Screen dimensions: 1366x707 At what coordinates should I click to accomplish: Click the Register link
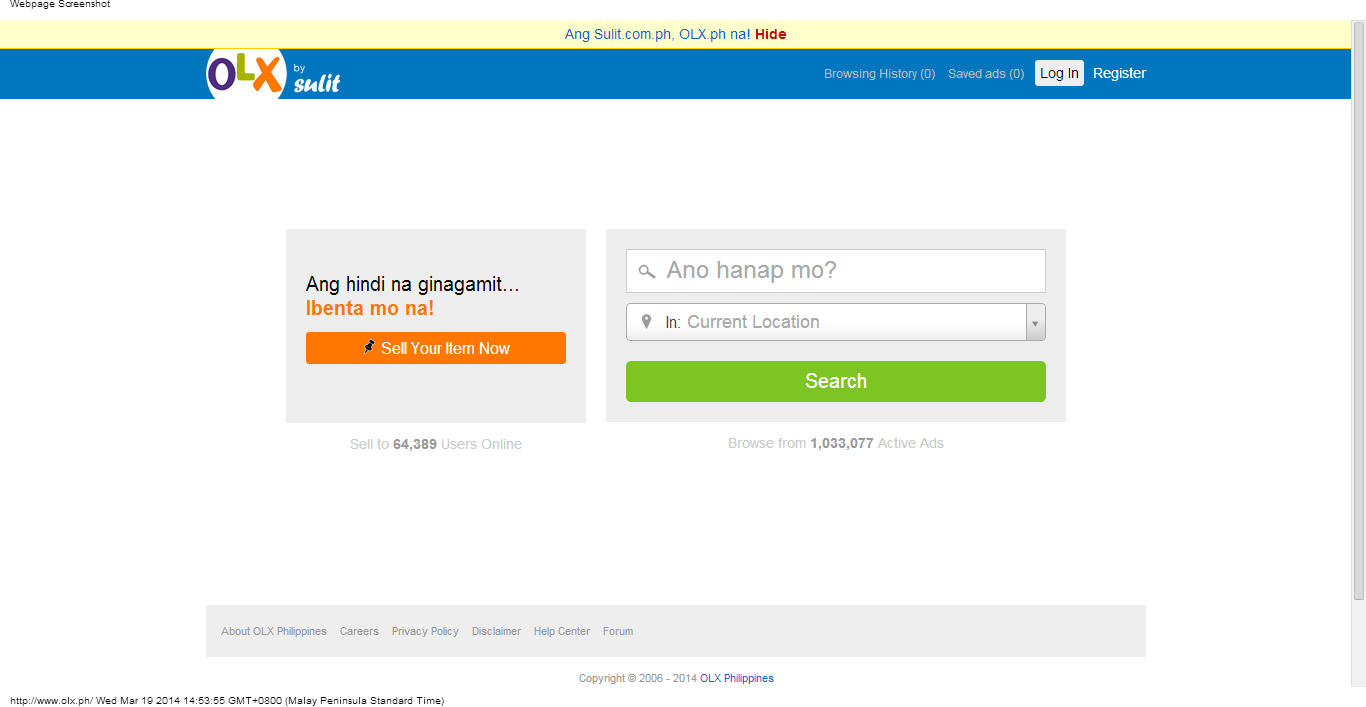[x=1119, y=73]
